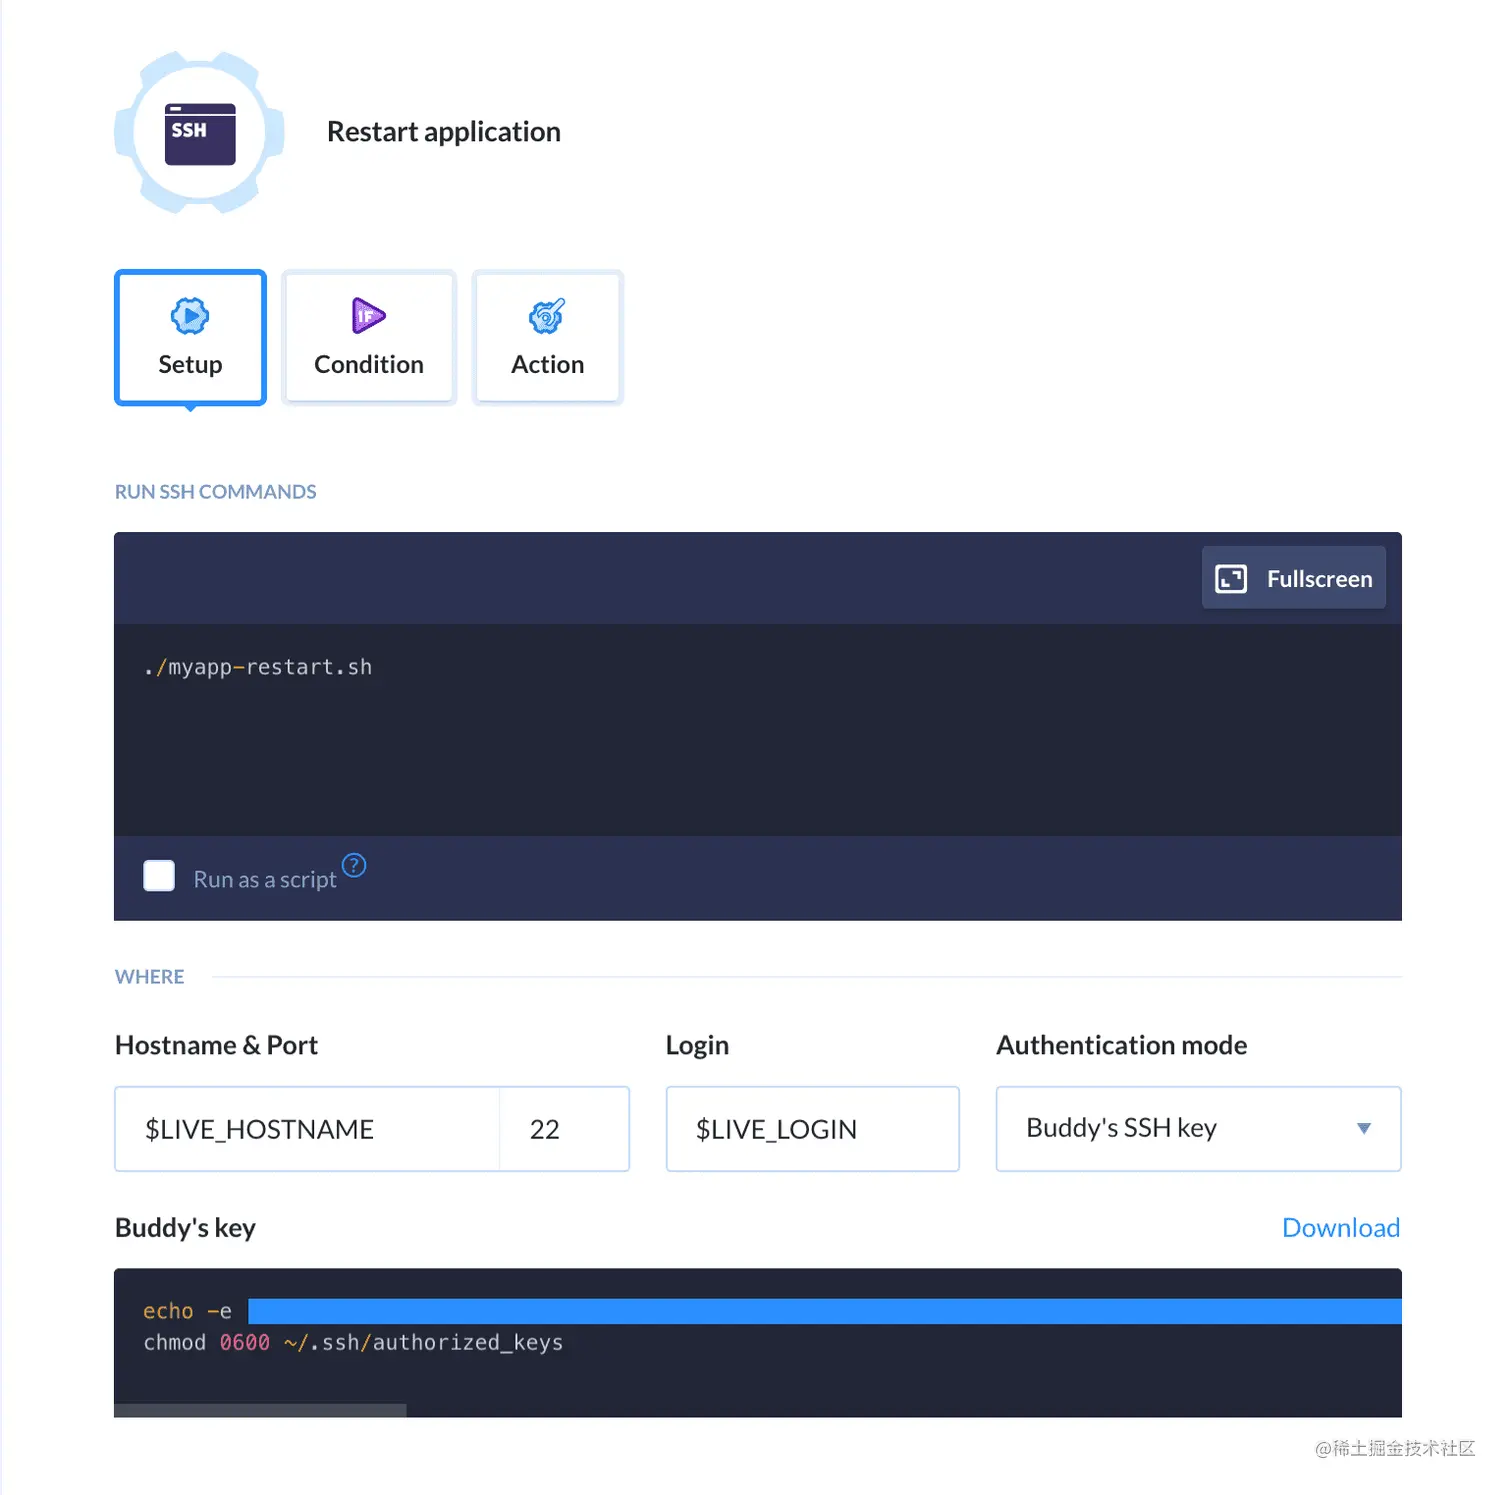Switch to the Action tab
Image resolution: width=1512 pixels, height=1495 pixels.
[547, 338]
